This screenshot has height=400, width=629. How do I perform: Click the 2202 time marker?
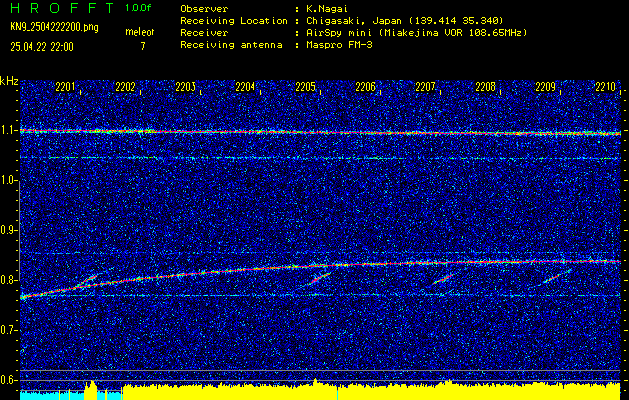125,87
